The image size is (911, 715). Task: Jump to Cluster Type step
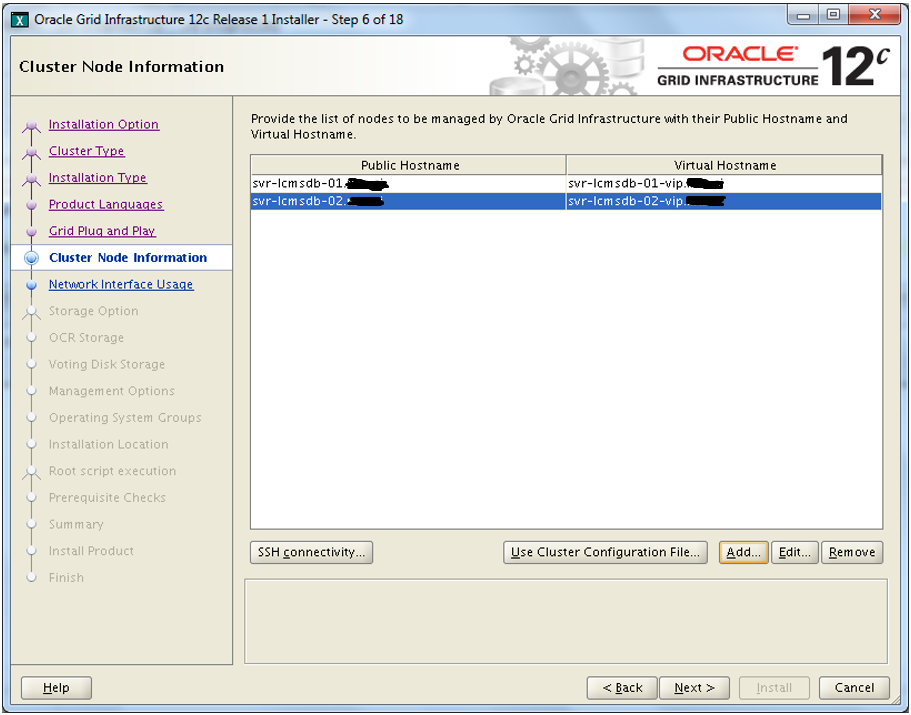87,151
